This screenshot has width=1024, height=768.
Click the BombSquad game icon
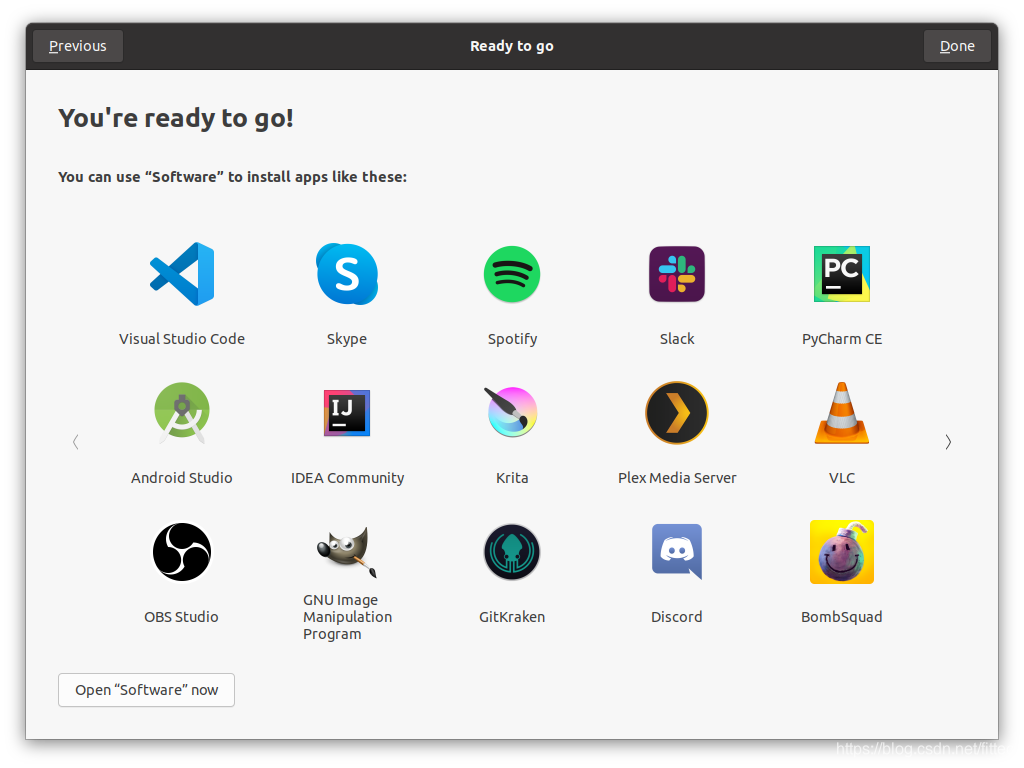pos(842,552)
